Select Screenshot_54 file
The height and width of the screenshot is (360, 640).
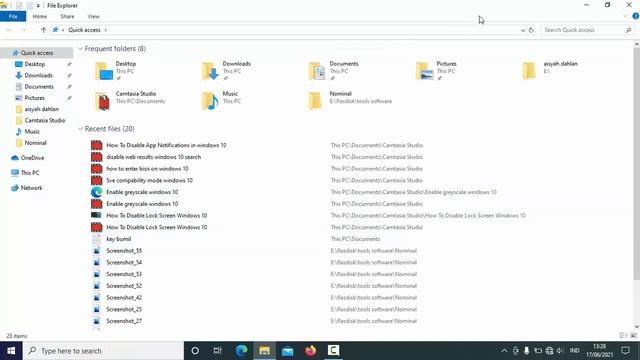click(x=124, y=262)
